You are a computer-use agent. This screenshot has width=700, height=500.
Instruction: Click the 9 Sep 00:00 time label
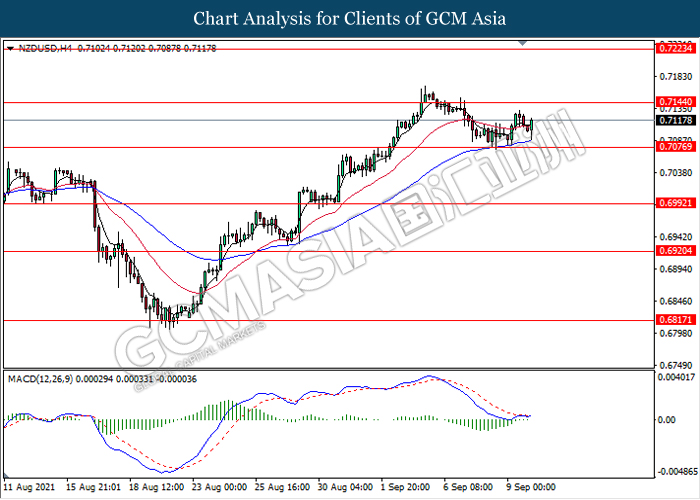(x=531, y=487)
